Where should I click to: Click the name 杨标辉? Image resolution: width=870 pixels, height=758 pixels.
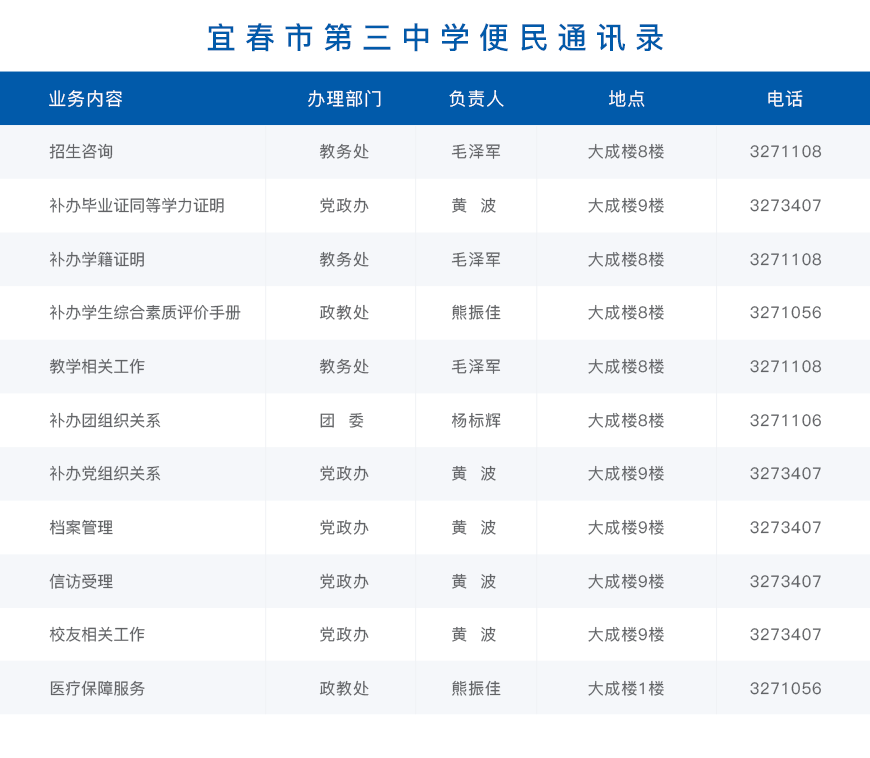pos(476,420)
